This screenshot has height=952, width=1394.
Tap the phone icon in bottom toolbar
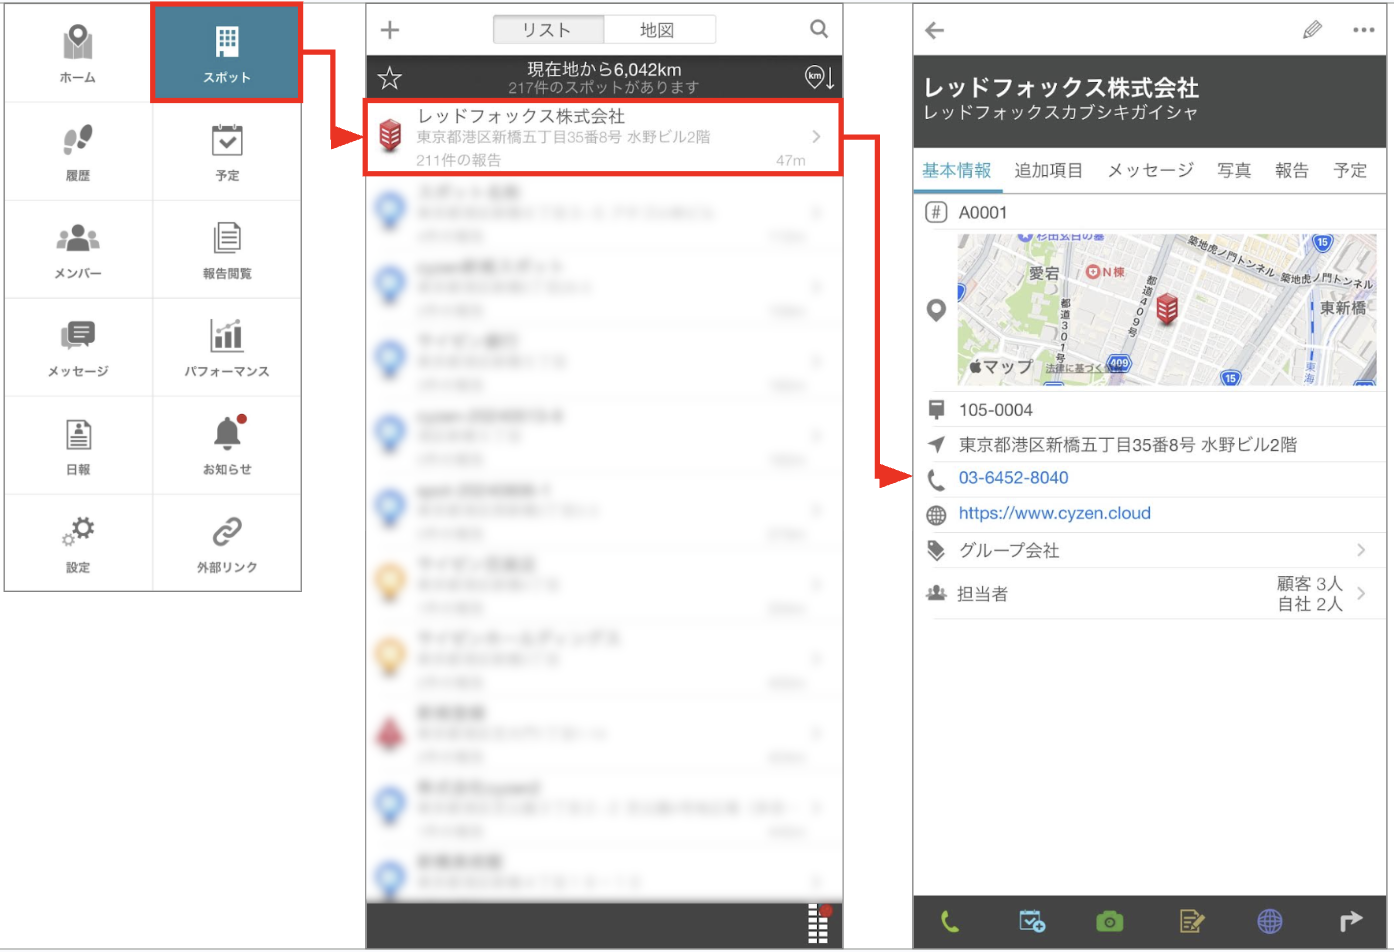(x=950, y=922)
